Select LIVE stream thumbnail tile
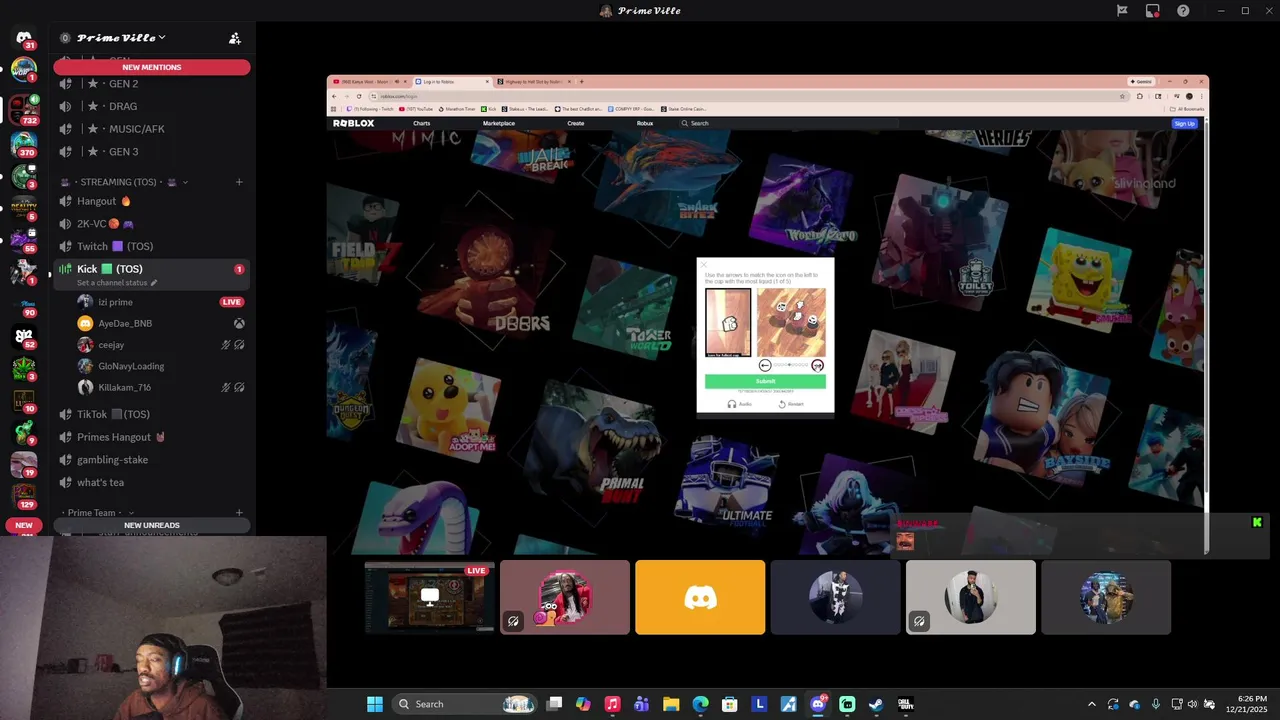Image resolution: width=1280 pixels, height=720 pixels. [x=430, y=597]
